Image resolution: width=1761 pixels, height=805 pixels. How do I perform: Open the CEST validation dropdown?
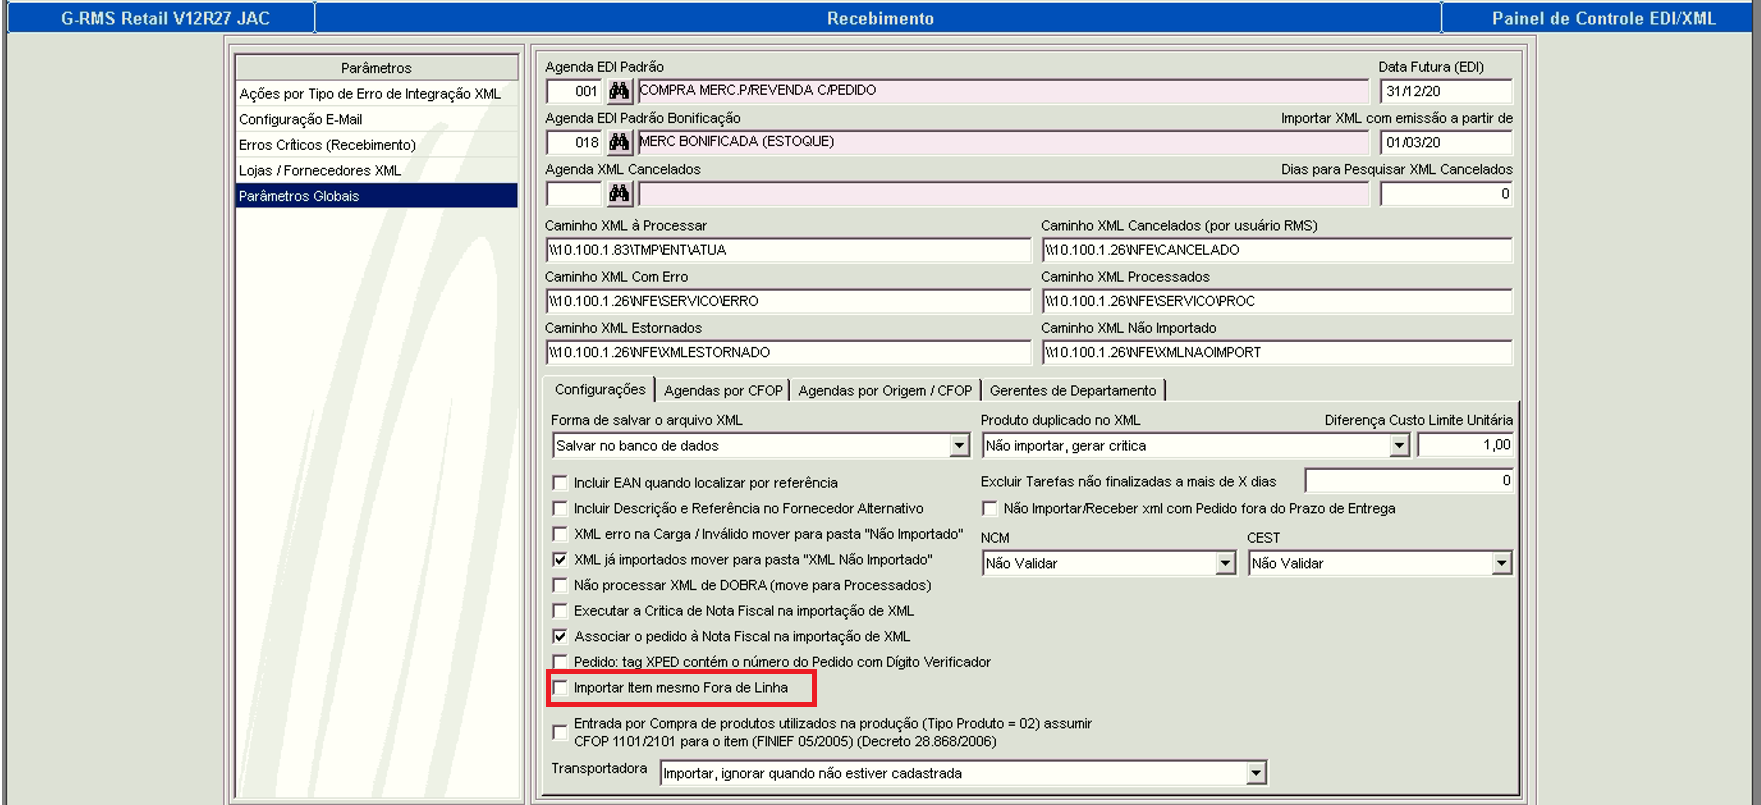pos(1501,564)
